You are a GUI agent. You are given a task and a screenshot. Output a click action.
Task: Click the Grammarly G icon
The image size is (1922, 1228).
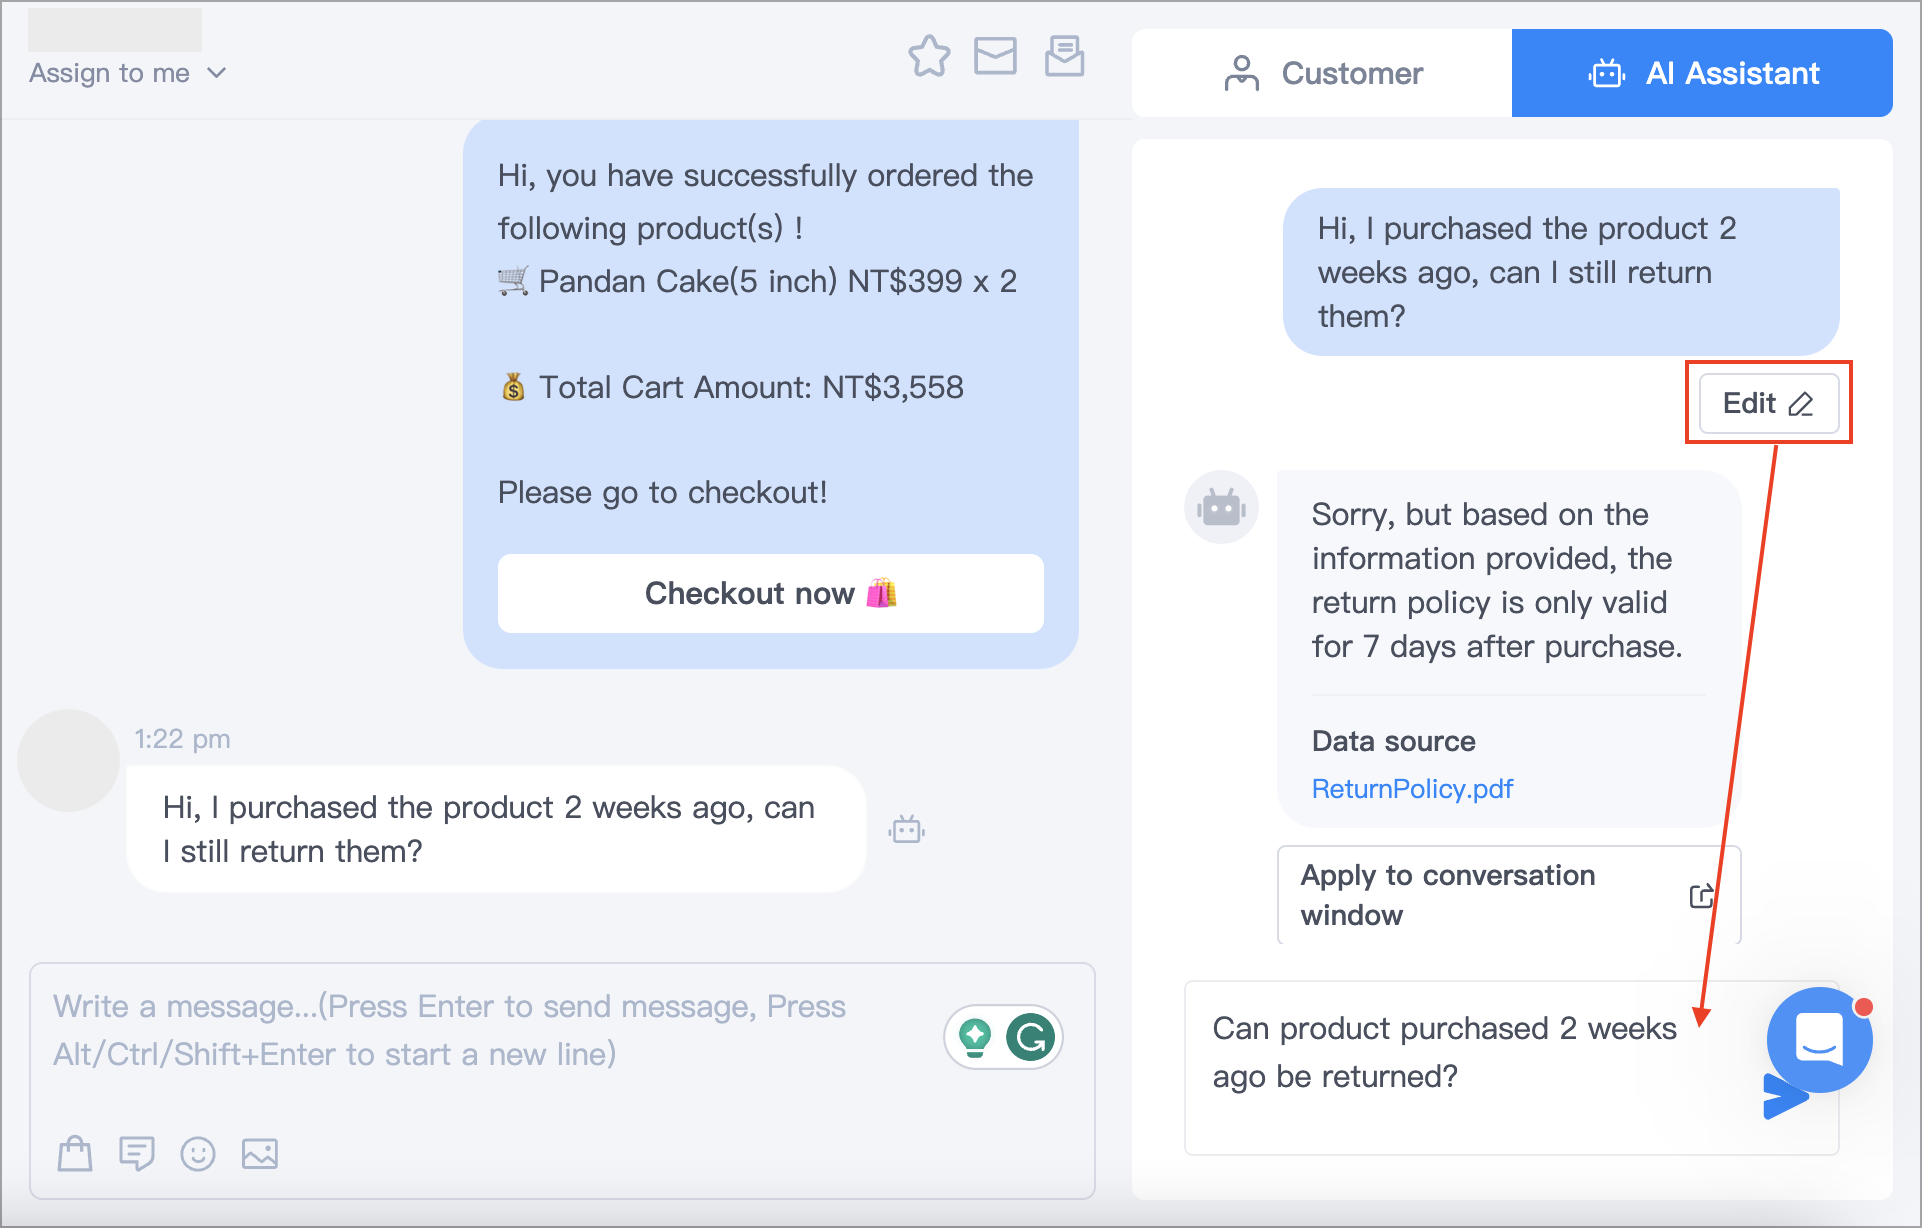coord(1030,1037)
